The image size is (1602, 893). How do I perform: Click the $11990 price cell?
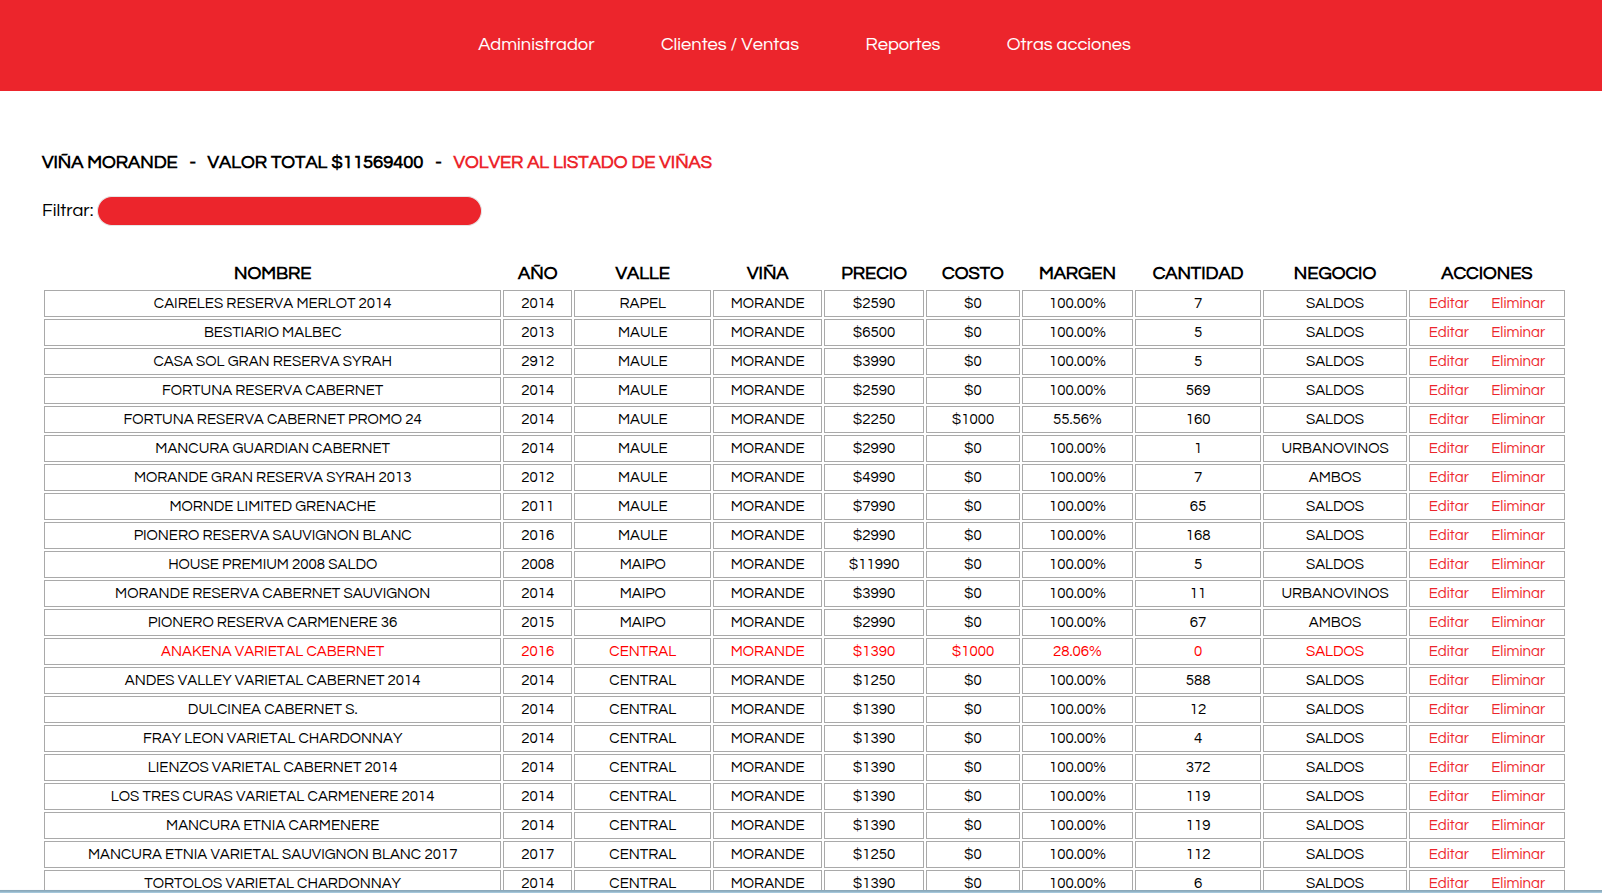click(874, 564)
